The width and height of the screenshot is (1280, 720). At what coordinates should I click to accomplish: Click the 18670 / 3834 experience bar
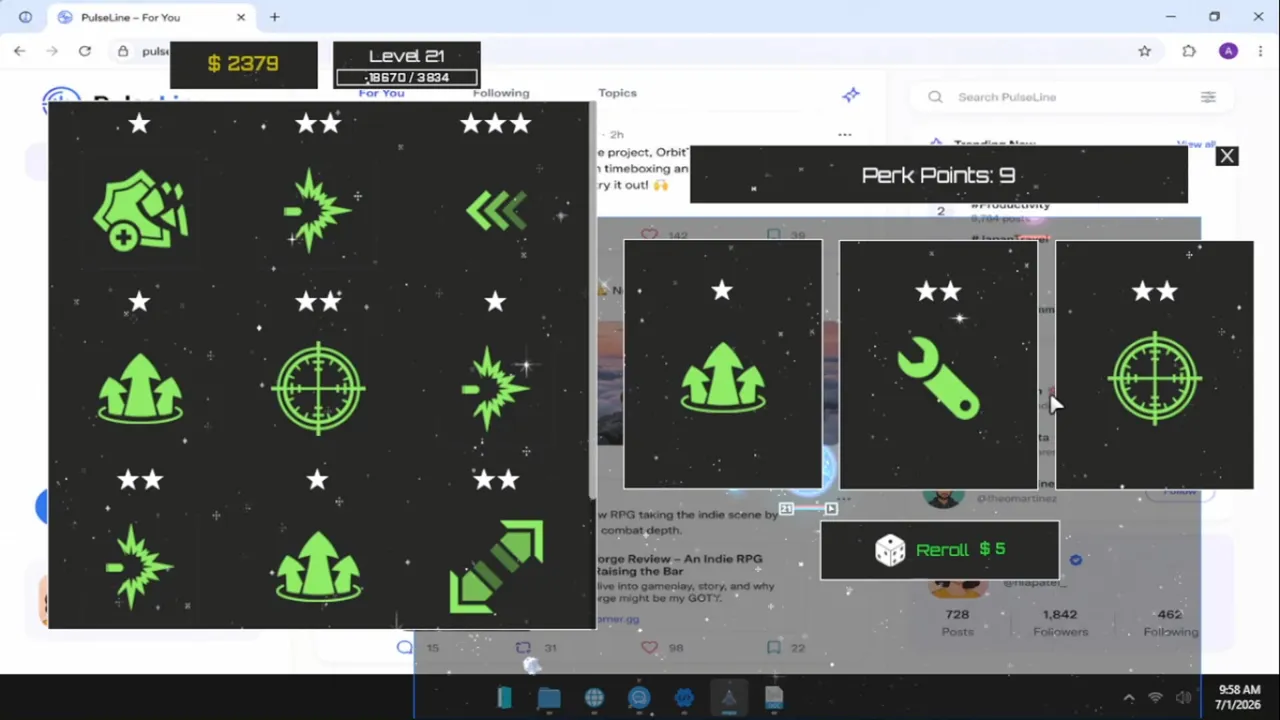[406, 77]
